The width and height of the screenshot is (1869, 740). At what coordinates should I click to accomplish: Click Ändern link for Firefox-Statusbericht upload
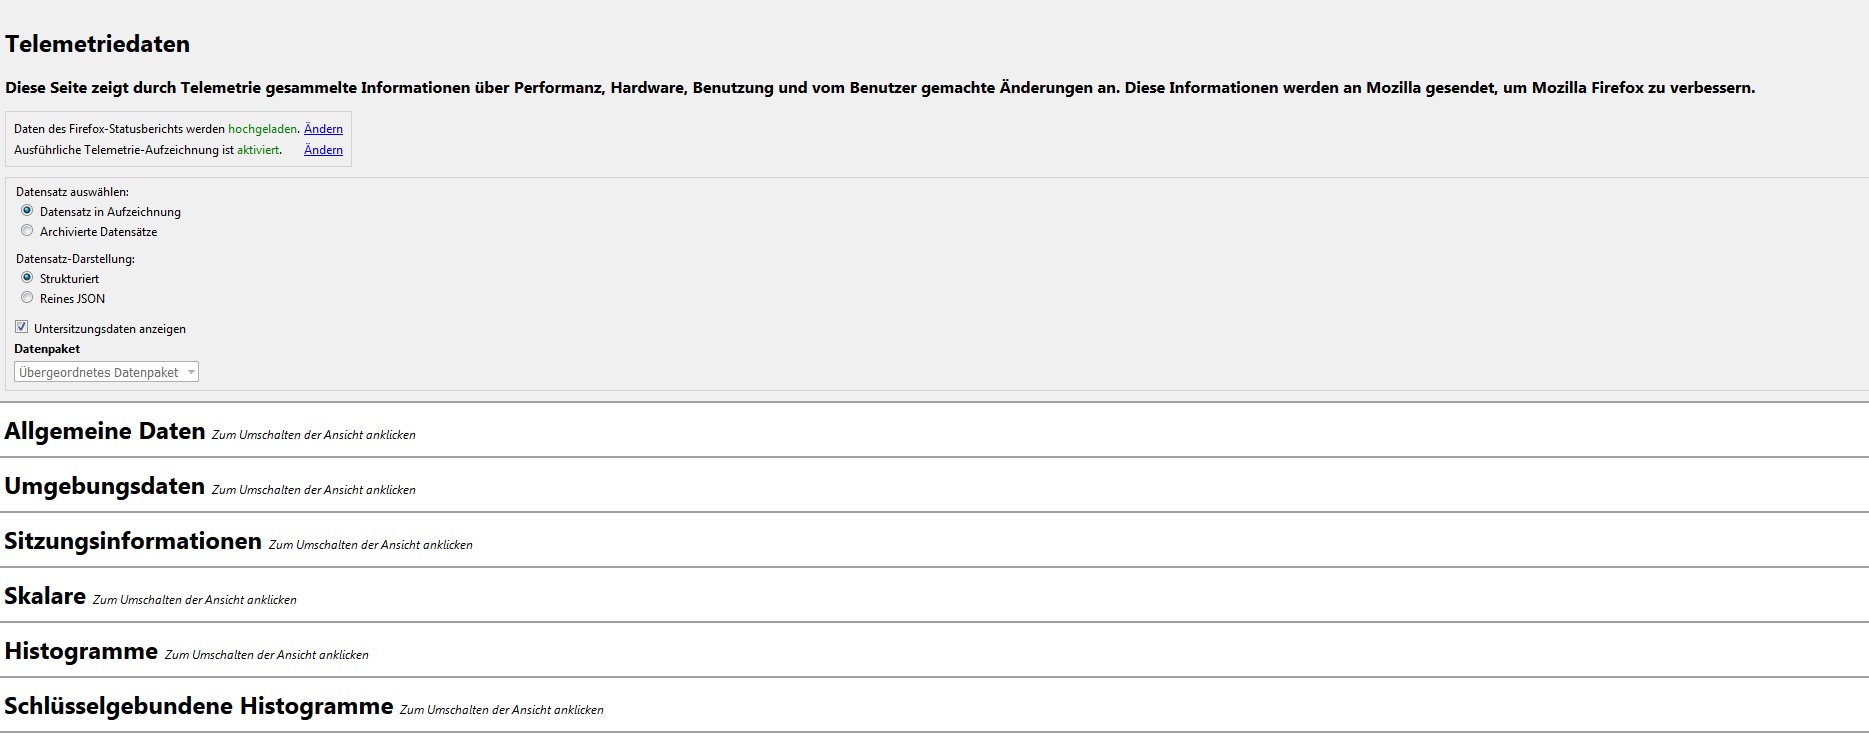(323, 129)
